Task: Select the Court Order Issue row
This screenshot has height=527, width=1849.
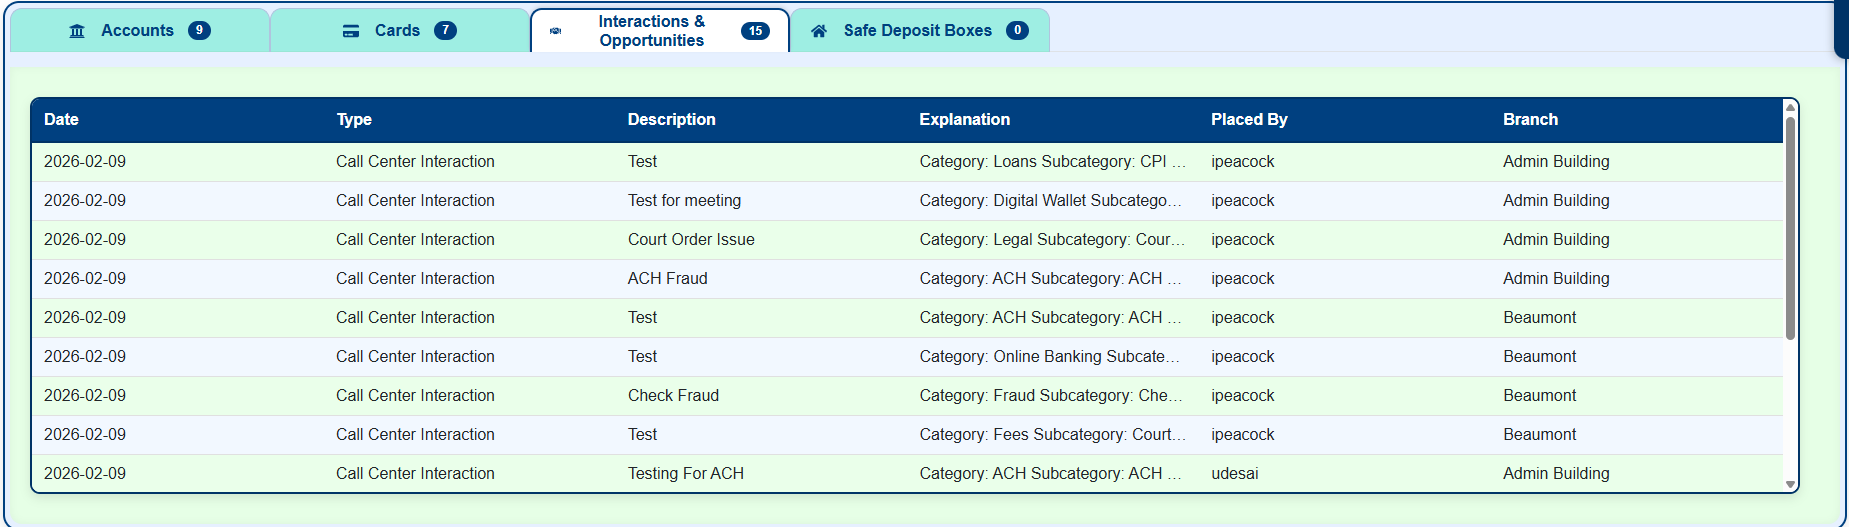Action: coord(907,240)
